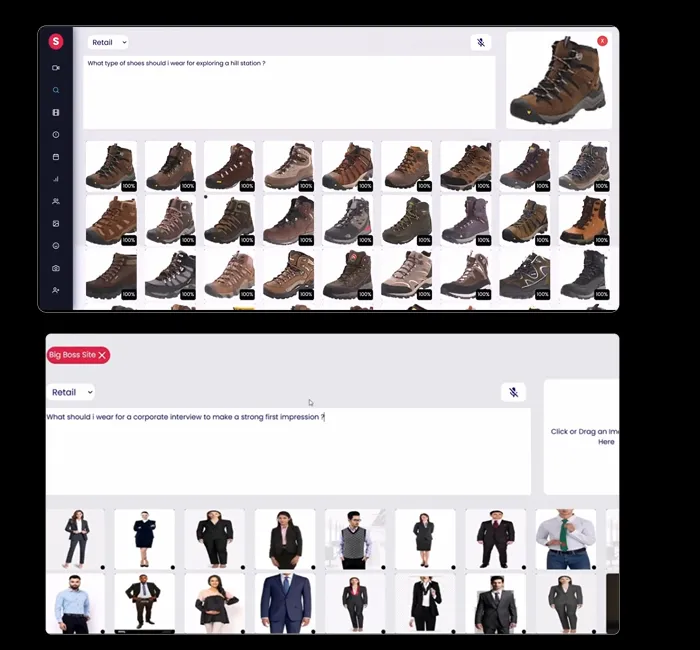Open the users group icon in sidebar
Viewport: 700px width, 650px height.
pyautogui.click(x=56, y=201)
